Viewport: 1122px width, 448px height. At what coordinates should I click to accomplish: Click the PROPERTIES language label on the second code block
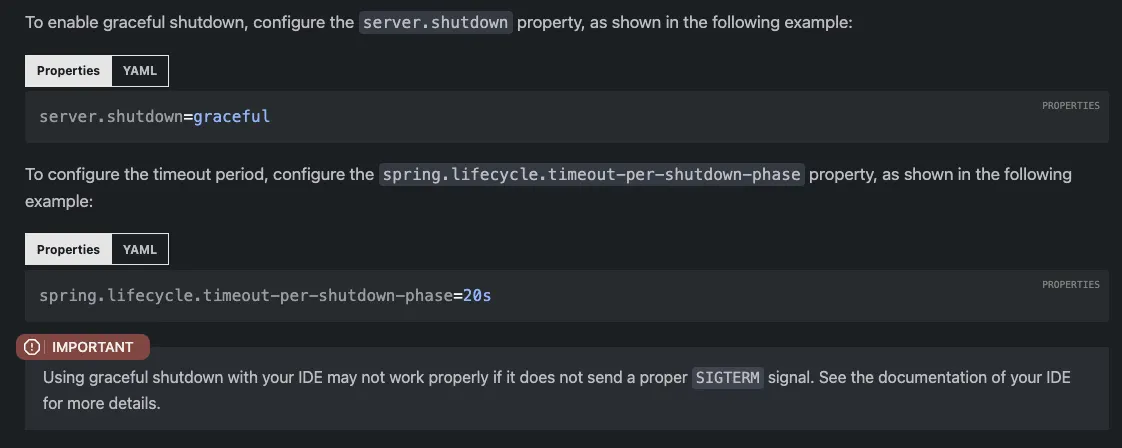click(1070, 285)
